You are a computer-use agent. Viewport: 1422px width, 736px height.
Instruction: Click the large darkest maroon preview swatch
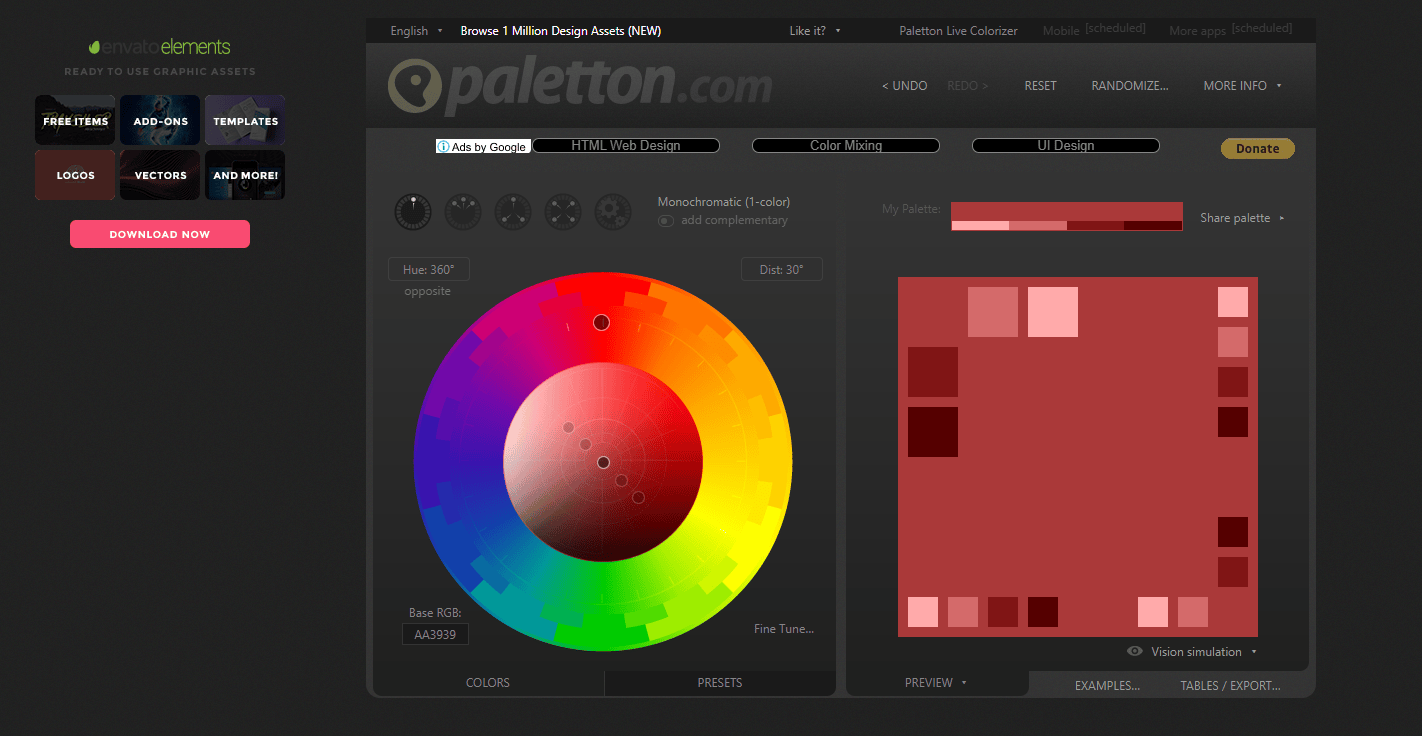pos(933,432)
